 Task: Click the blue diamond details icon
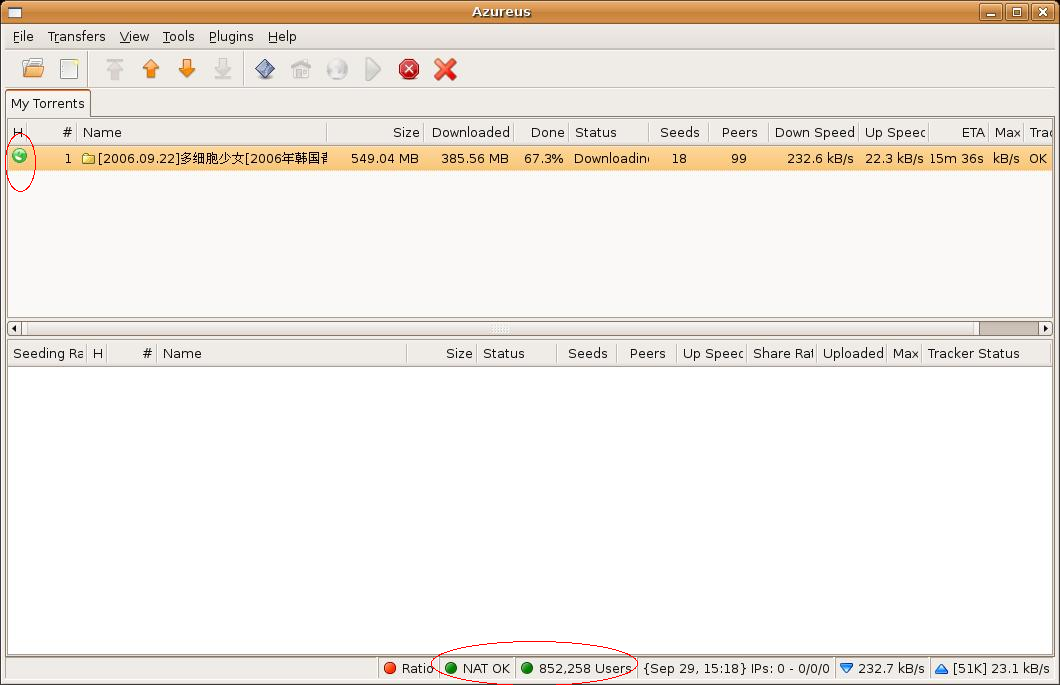click(x=265, y=68)
